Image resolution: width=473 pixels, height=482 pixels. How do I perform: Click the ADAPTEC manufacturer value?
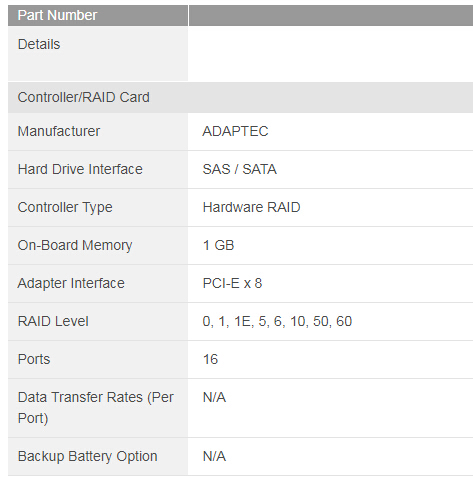click(x=235, y=131)
